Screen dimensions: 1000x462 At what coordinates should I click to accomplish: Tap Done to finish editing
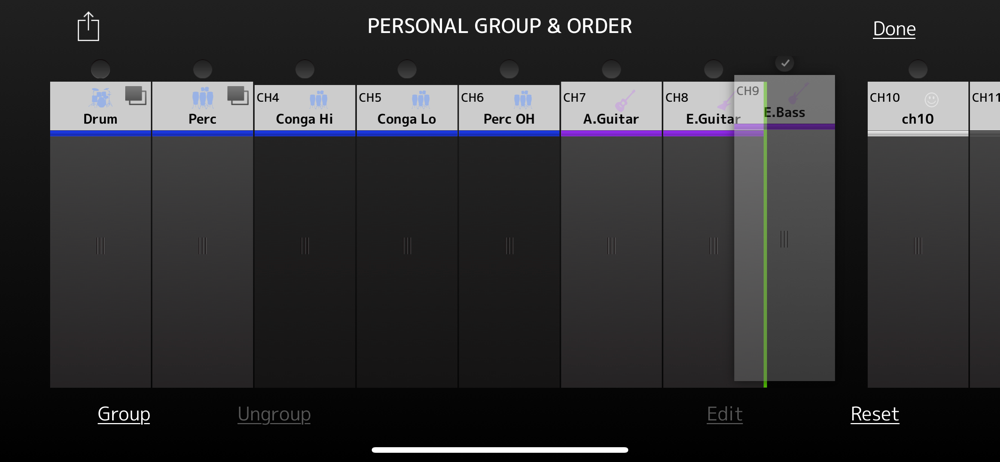[x=894, y=29]
